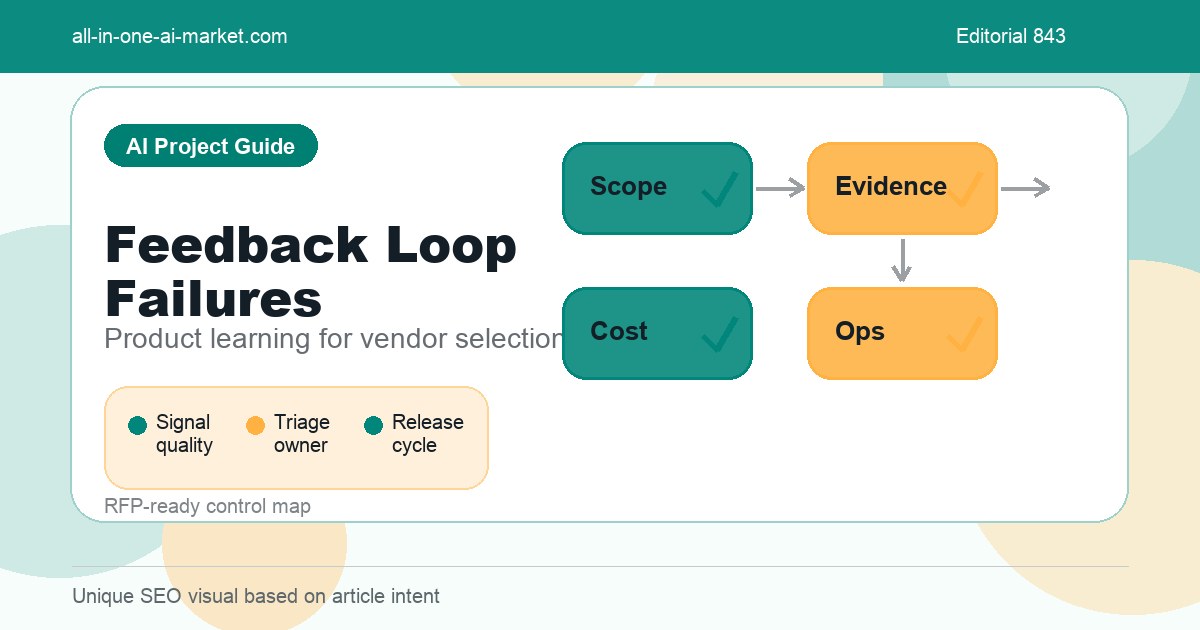The image size is (1200, 630).
Task: Select the Cost box
Action: pos(657,333)
